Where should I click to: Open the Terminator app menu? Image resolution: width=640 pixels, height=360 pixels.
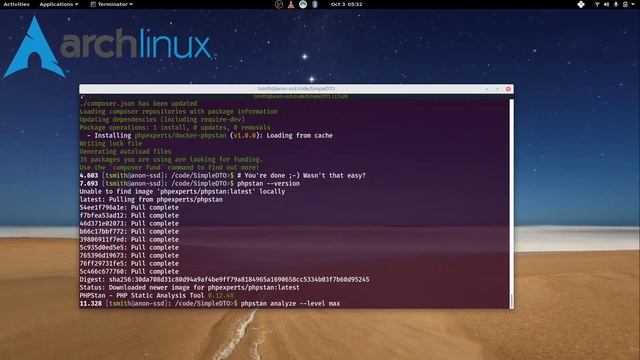111,4
